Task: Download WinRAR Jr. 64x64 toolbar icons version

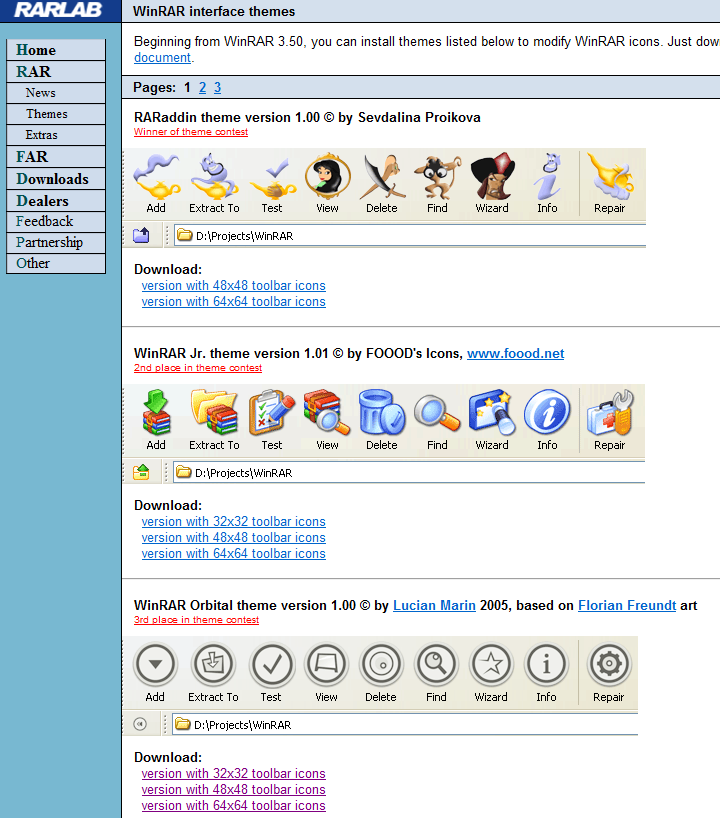Action: (234, 554)
